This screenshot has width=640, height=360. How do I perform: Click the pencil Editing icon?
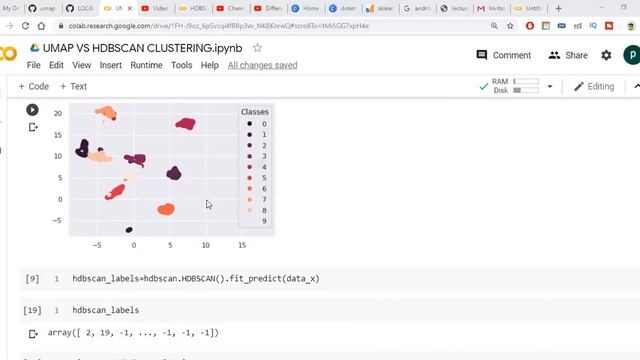click(x=578, y=87)
